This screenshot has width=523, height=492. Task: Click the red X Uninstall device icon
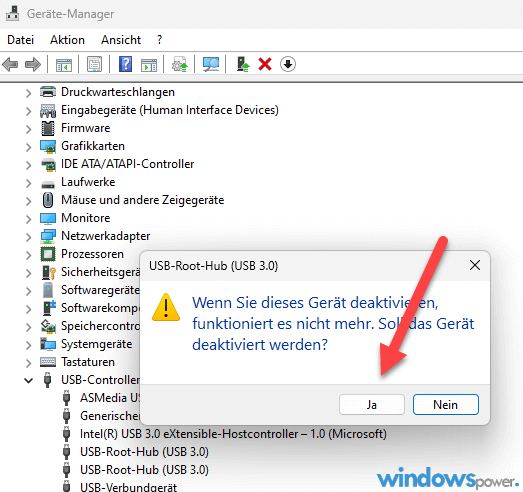point(265,64)
